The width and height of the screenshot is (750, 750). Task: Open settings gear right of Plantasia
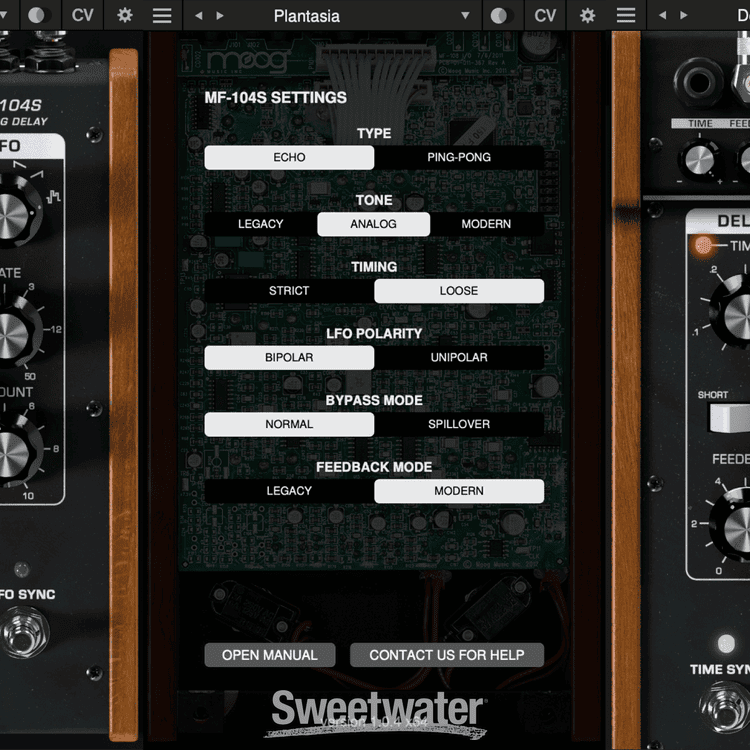coord(587,16)
